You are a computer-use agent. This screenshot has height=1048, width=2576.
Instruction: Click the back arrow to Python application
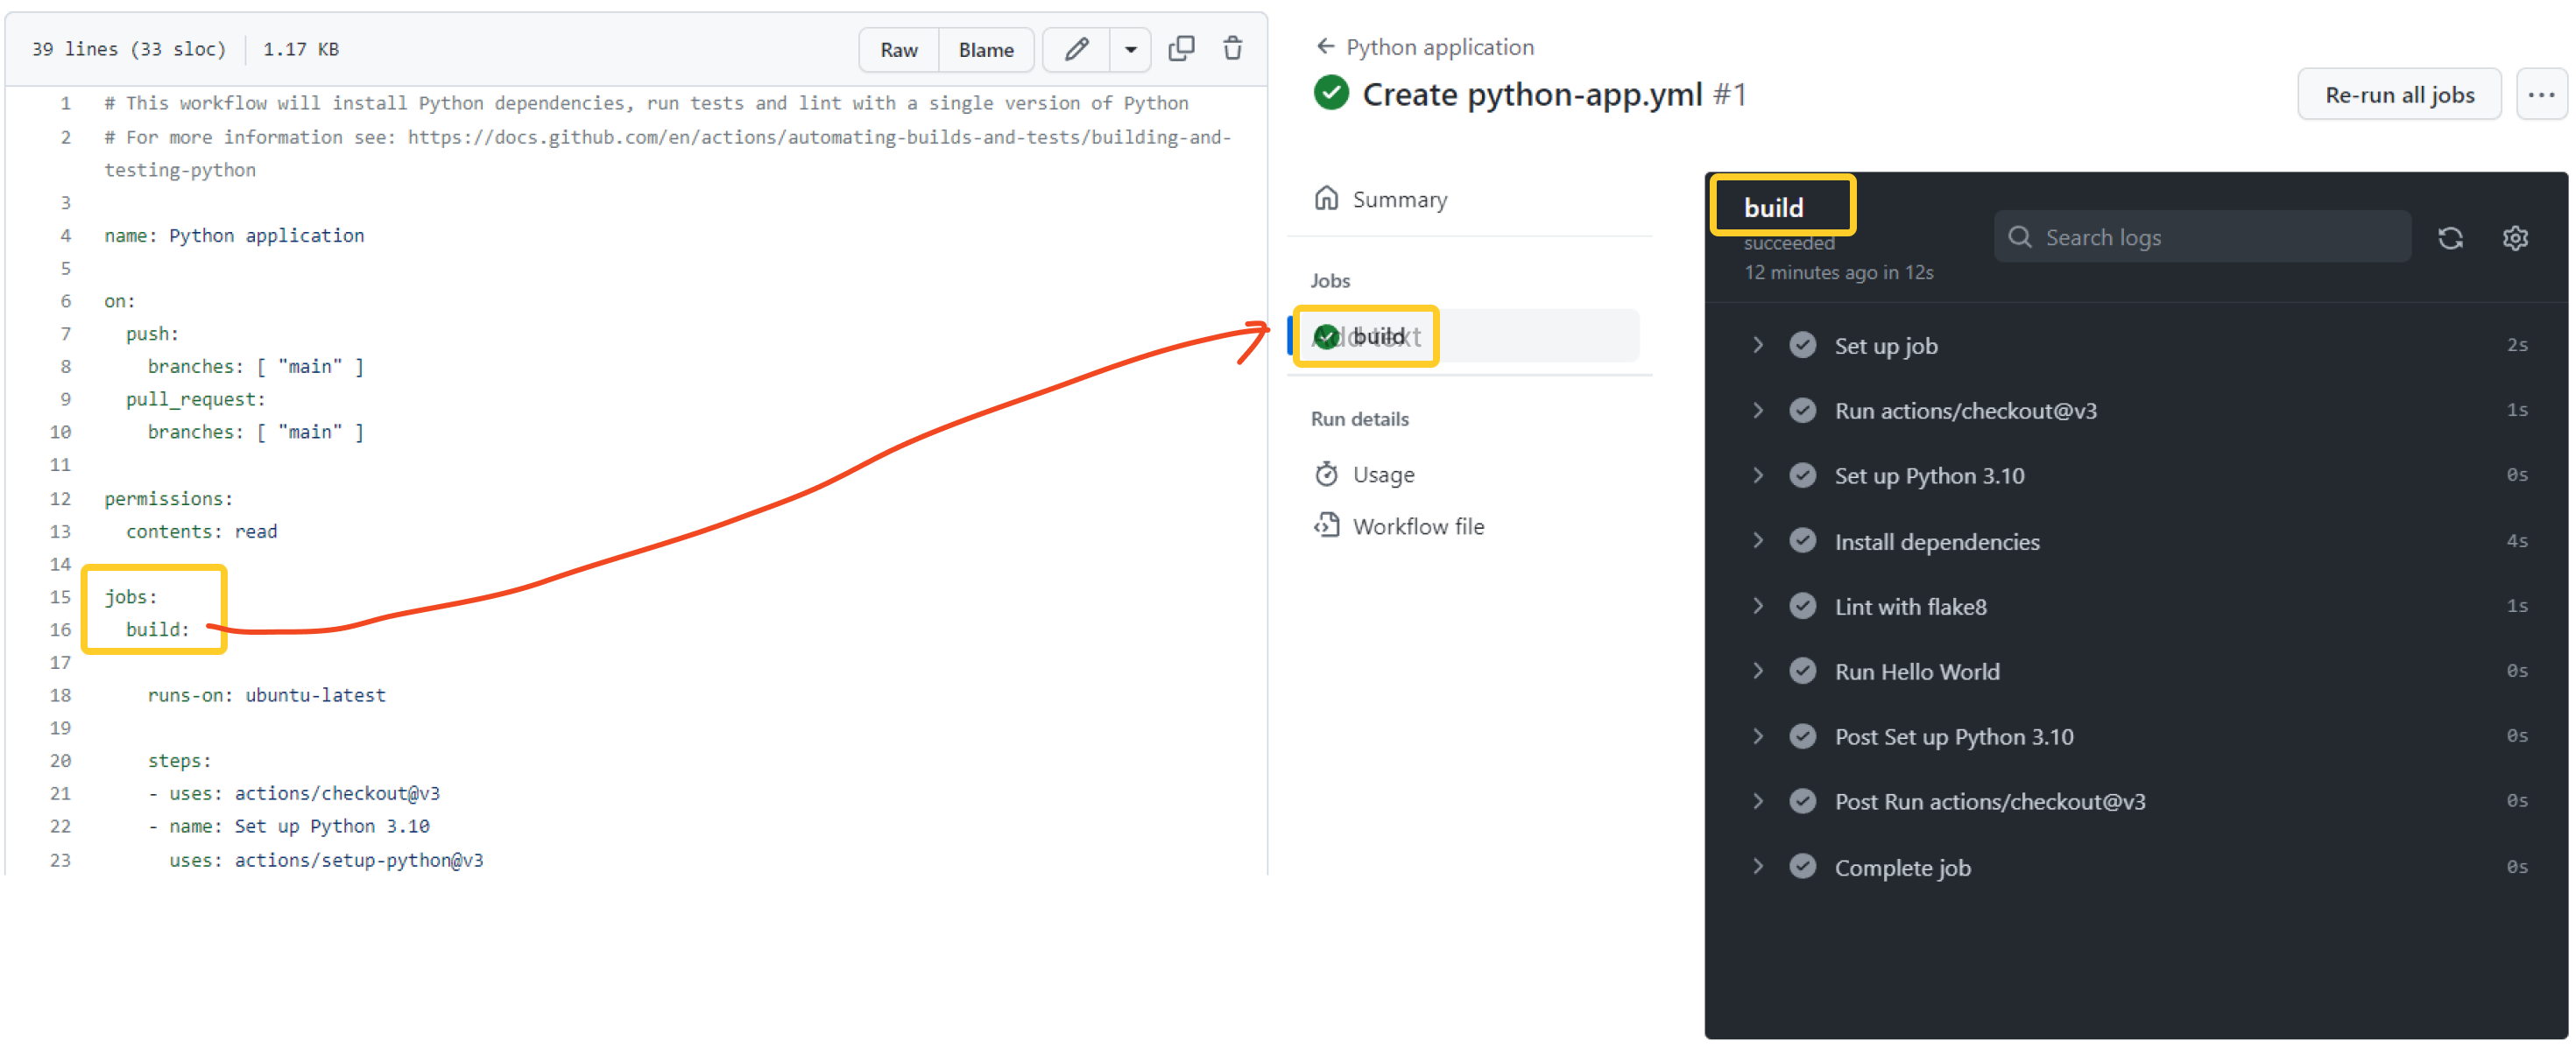coord(1325,47)
